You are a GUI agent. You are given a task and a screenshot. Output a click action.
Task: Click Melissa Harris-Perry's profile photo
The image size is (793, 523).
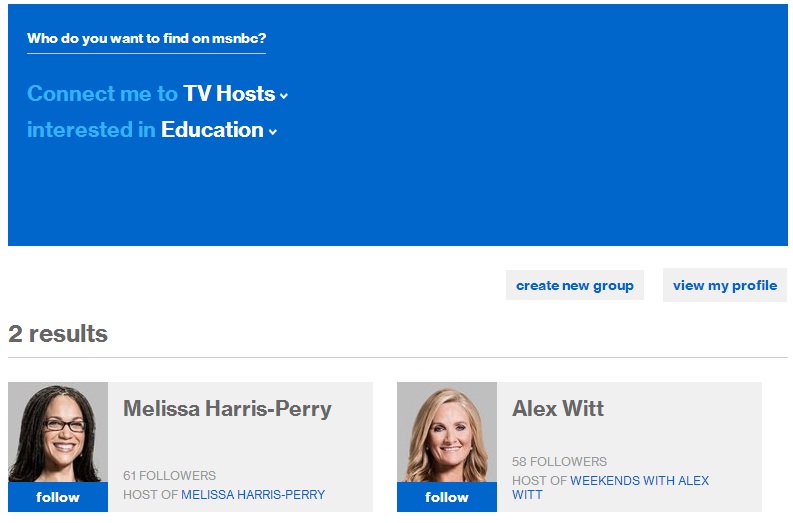58,432
